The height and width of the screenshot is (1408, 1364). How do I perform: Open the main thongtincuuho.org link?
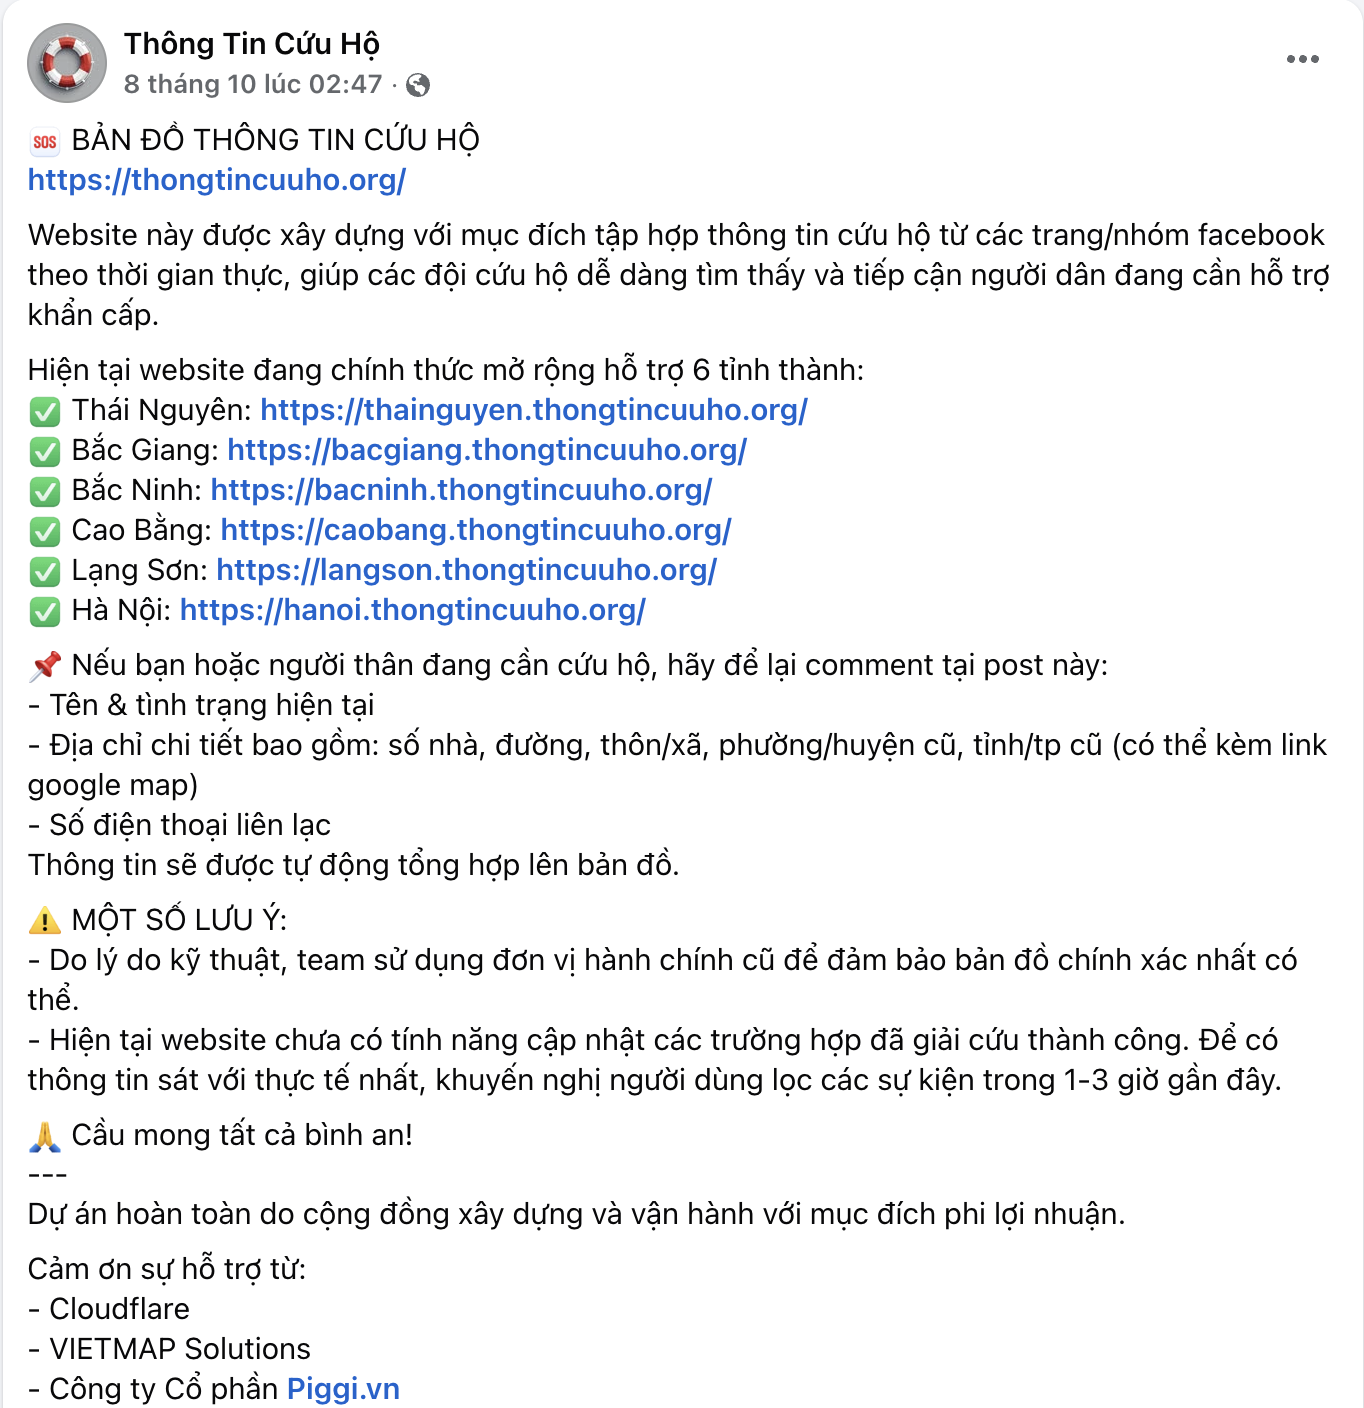(217, 180)
